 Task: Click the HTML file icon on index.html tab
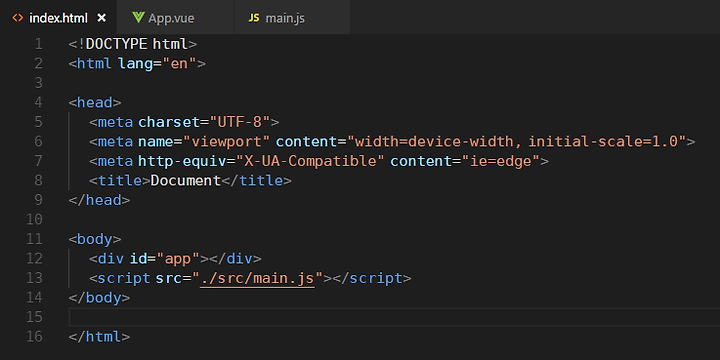coord(17,18)
